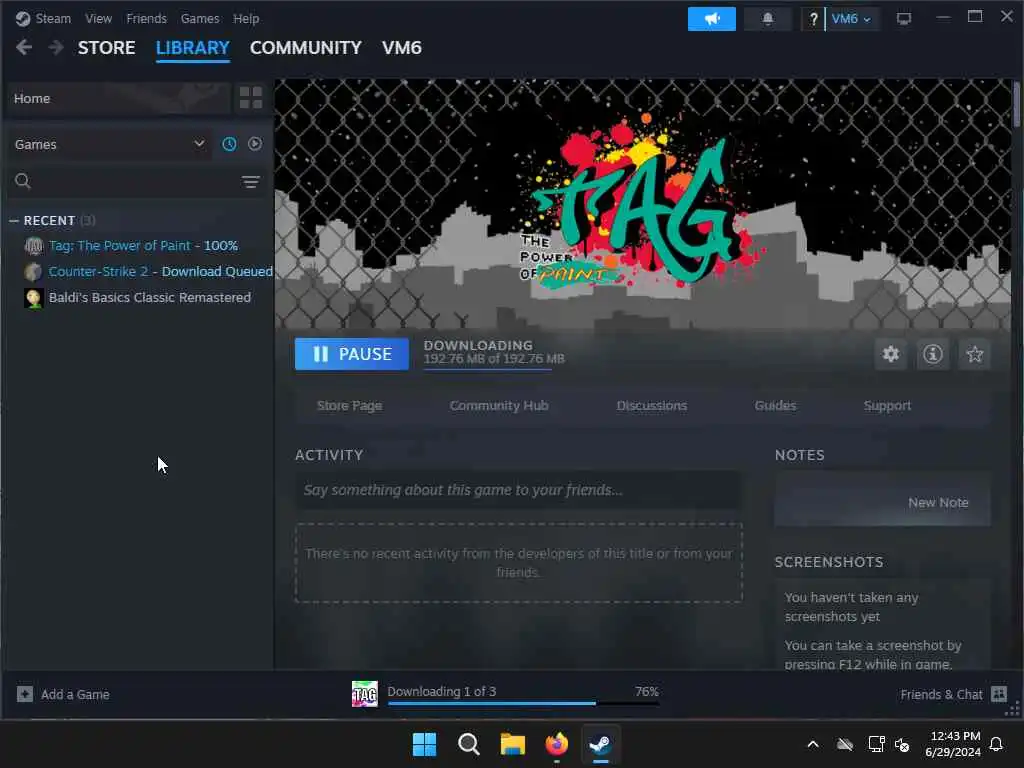Enter Big Picture mode monitor icon
The width and height of the screenshot is (1024, 768).
(x=903, y=19)
